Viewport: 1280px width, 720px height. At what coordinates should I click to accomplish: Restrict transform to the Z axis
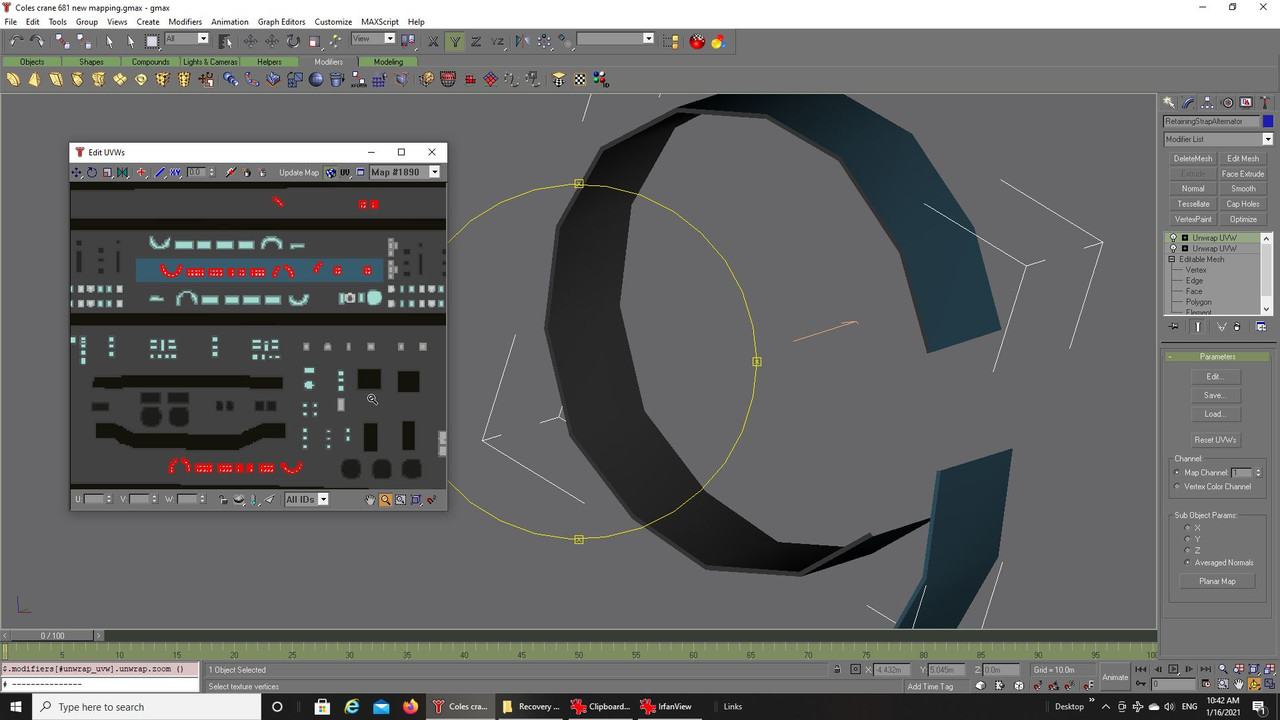point(475,40)
